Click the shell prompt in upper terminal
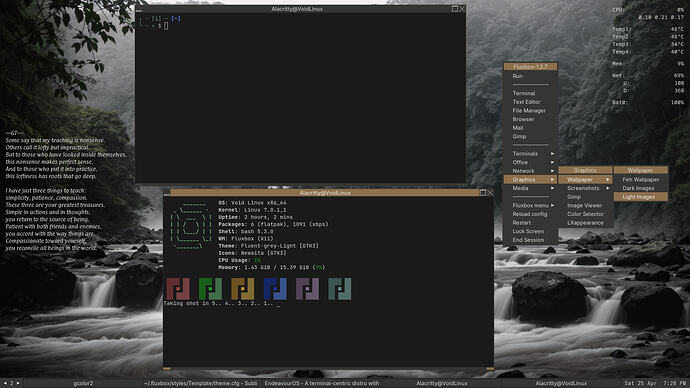 tap(155, 26)
